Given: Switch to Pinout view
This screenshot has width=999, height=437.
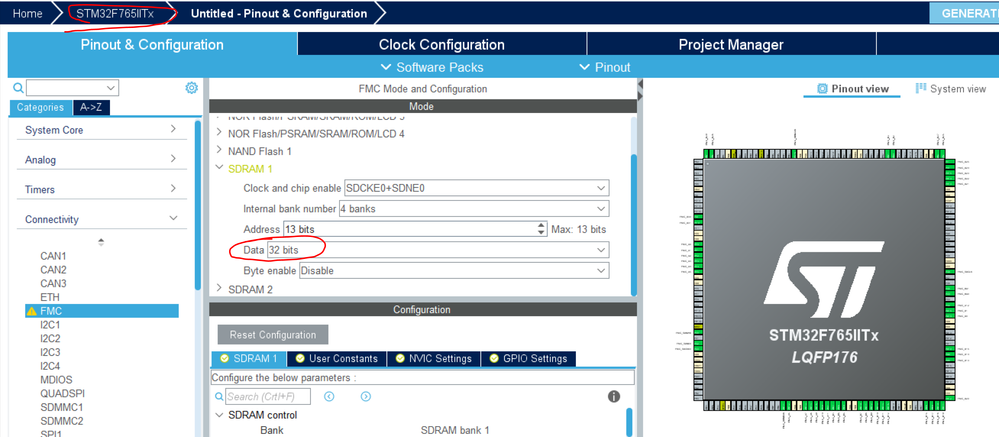Looking at the screenshot, I should [x=852, y=89].
